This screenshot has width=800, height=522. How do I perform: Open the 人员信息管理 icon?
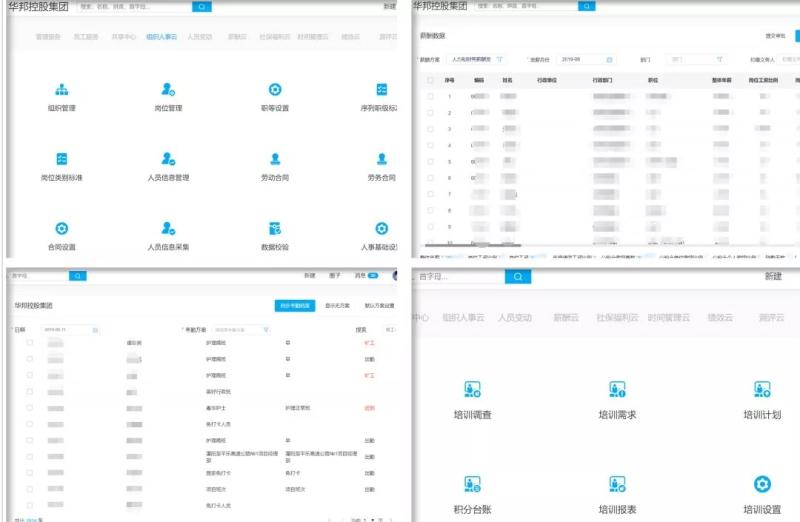point(168,159)
